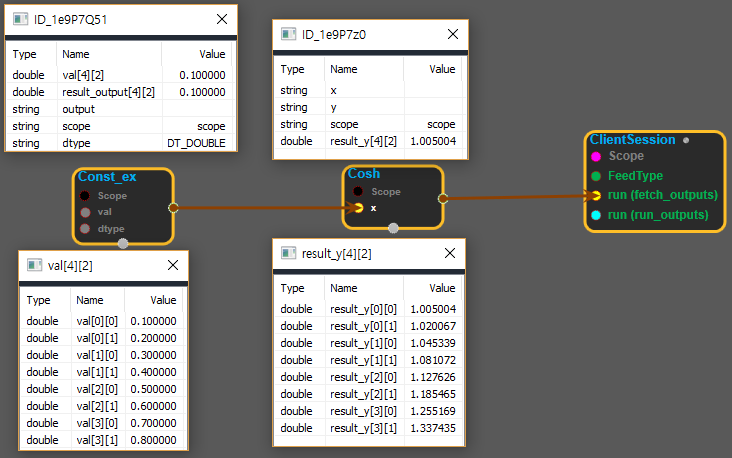The width and height of the screenshot is (732, 458).
Task: Click Name column header in val[4][2] panel
Action: [90, 299]
